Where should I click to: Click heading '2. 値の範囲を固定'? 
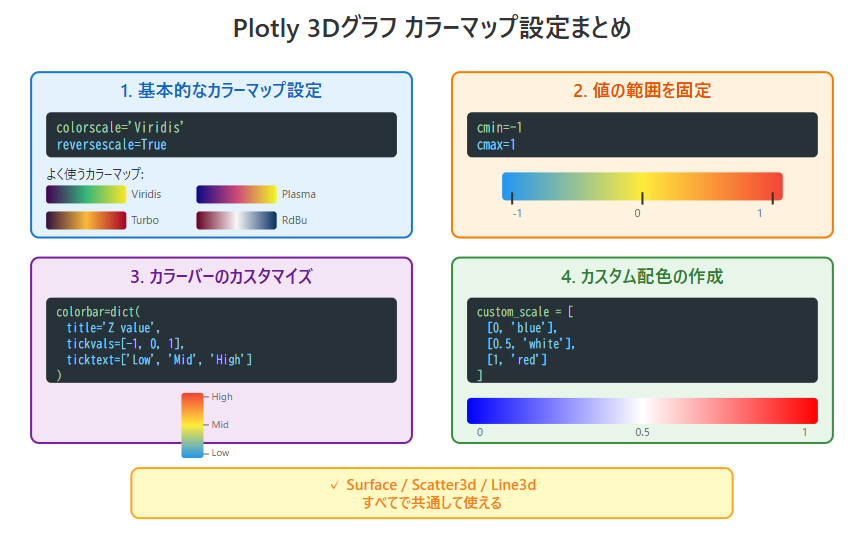click(x=642, y=91)
